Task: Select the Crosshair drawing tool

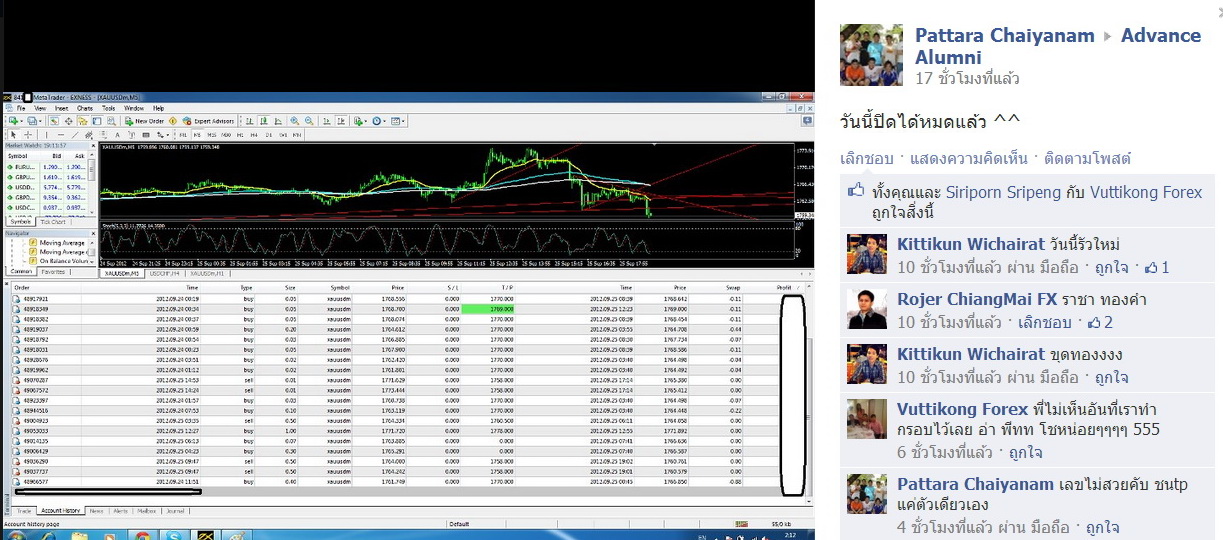Action: click(28, 134)
